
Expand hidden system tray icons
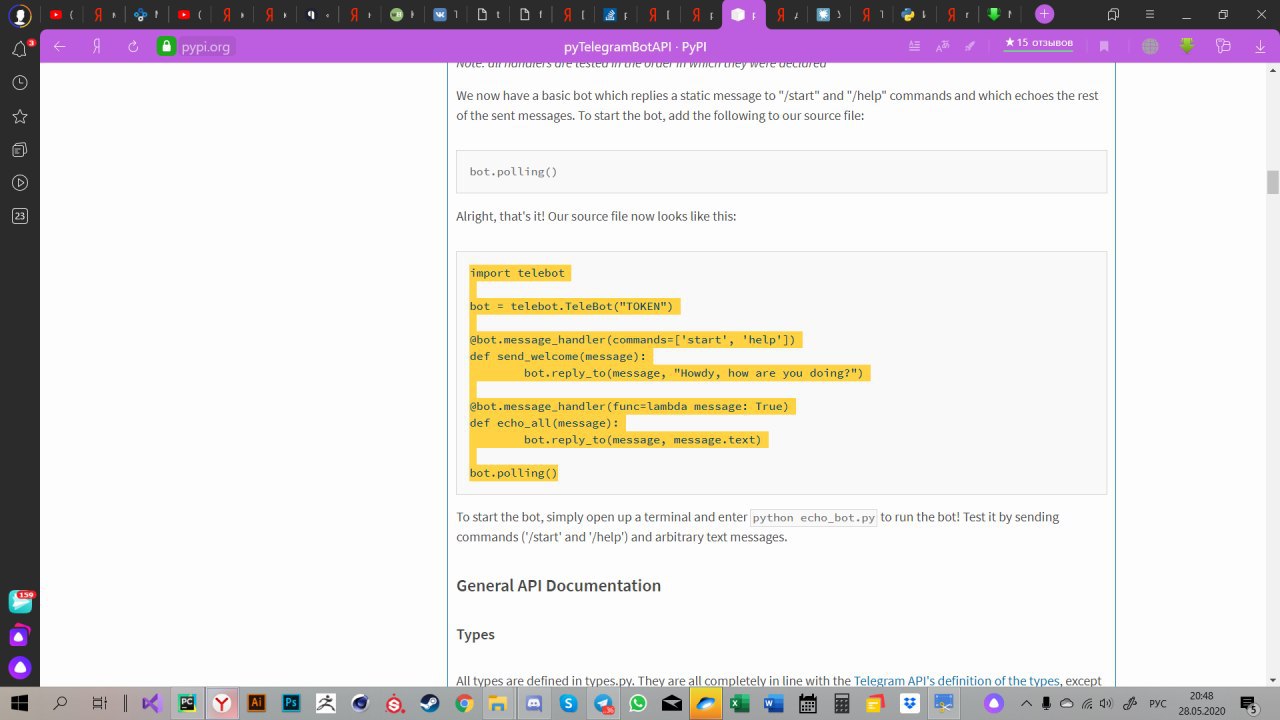coord(1028,703)
